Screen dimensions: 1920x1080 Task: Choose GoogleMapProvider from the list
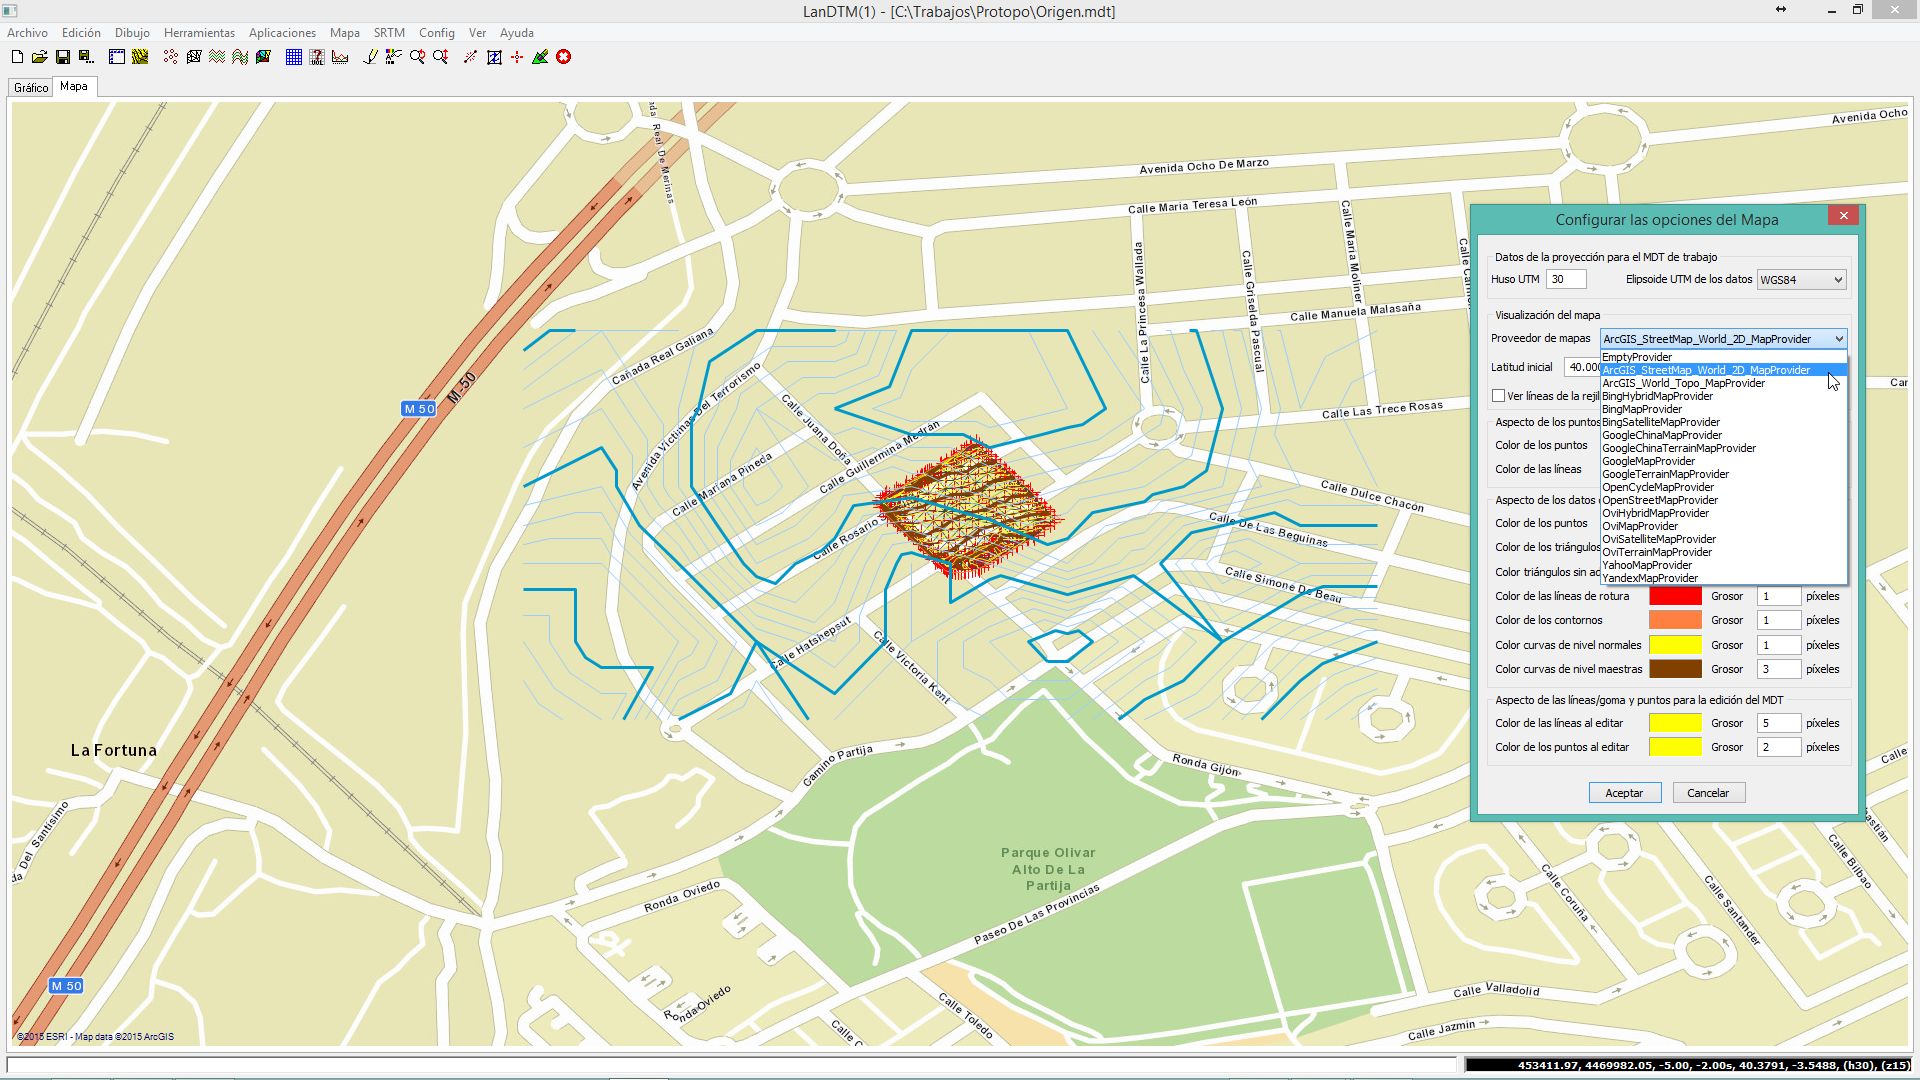tap(1723, 461)
